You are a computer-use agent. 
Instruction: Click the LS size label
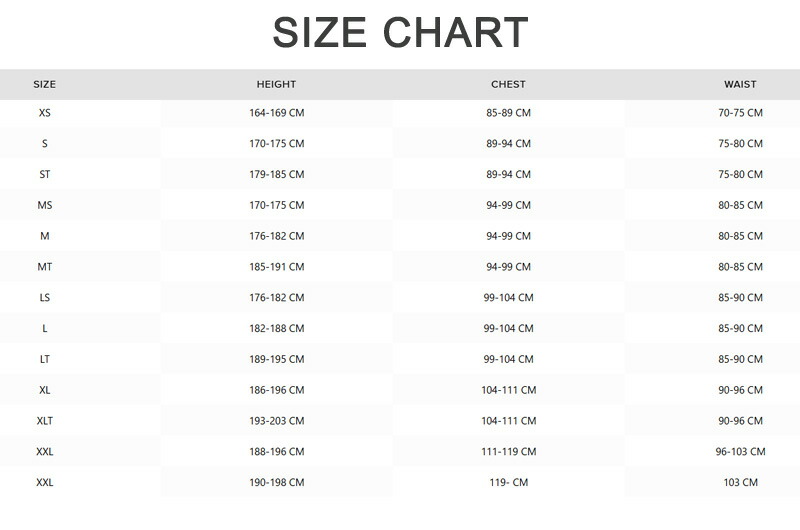[44, 298]
